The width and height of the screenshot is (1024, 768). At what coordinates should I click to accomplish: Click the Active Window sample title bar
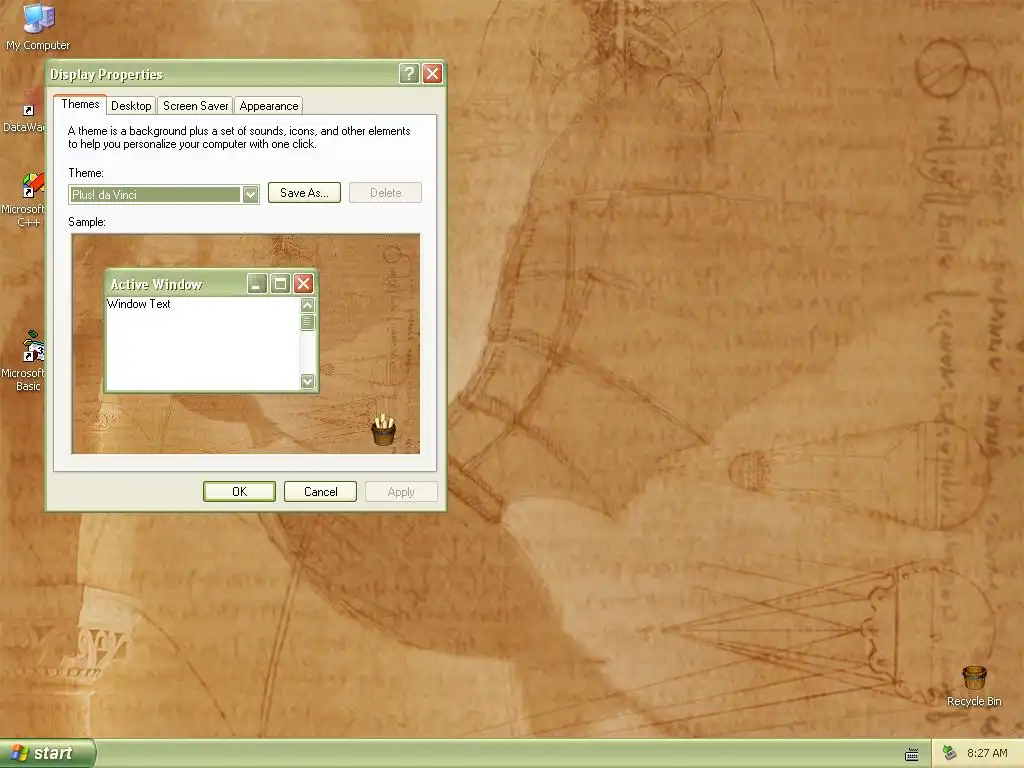coord(210,284)
